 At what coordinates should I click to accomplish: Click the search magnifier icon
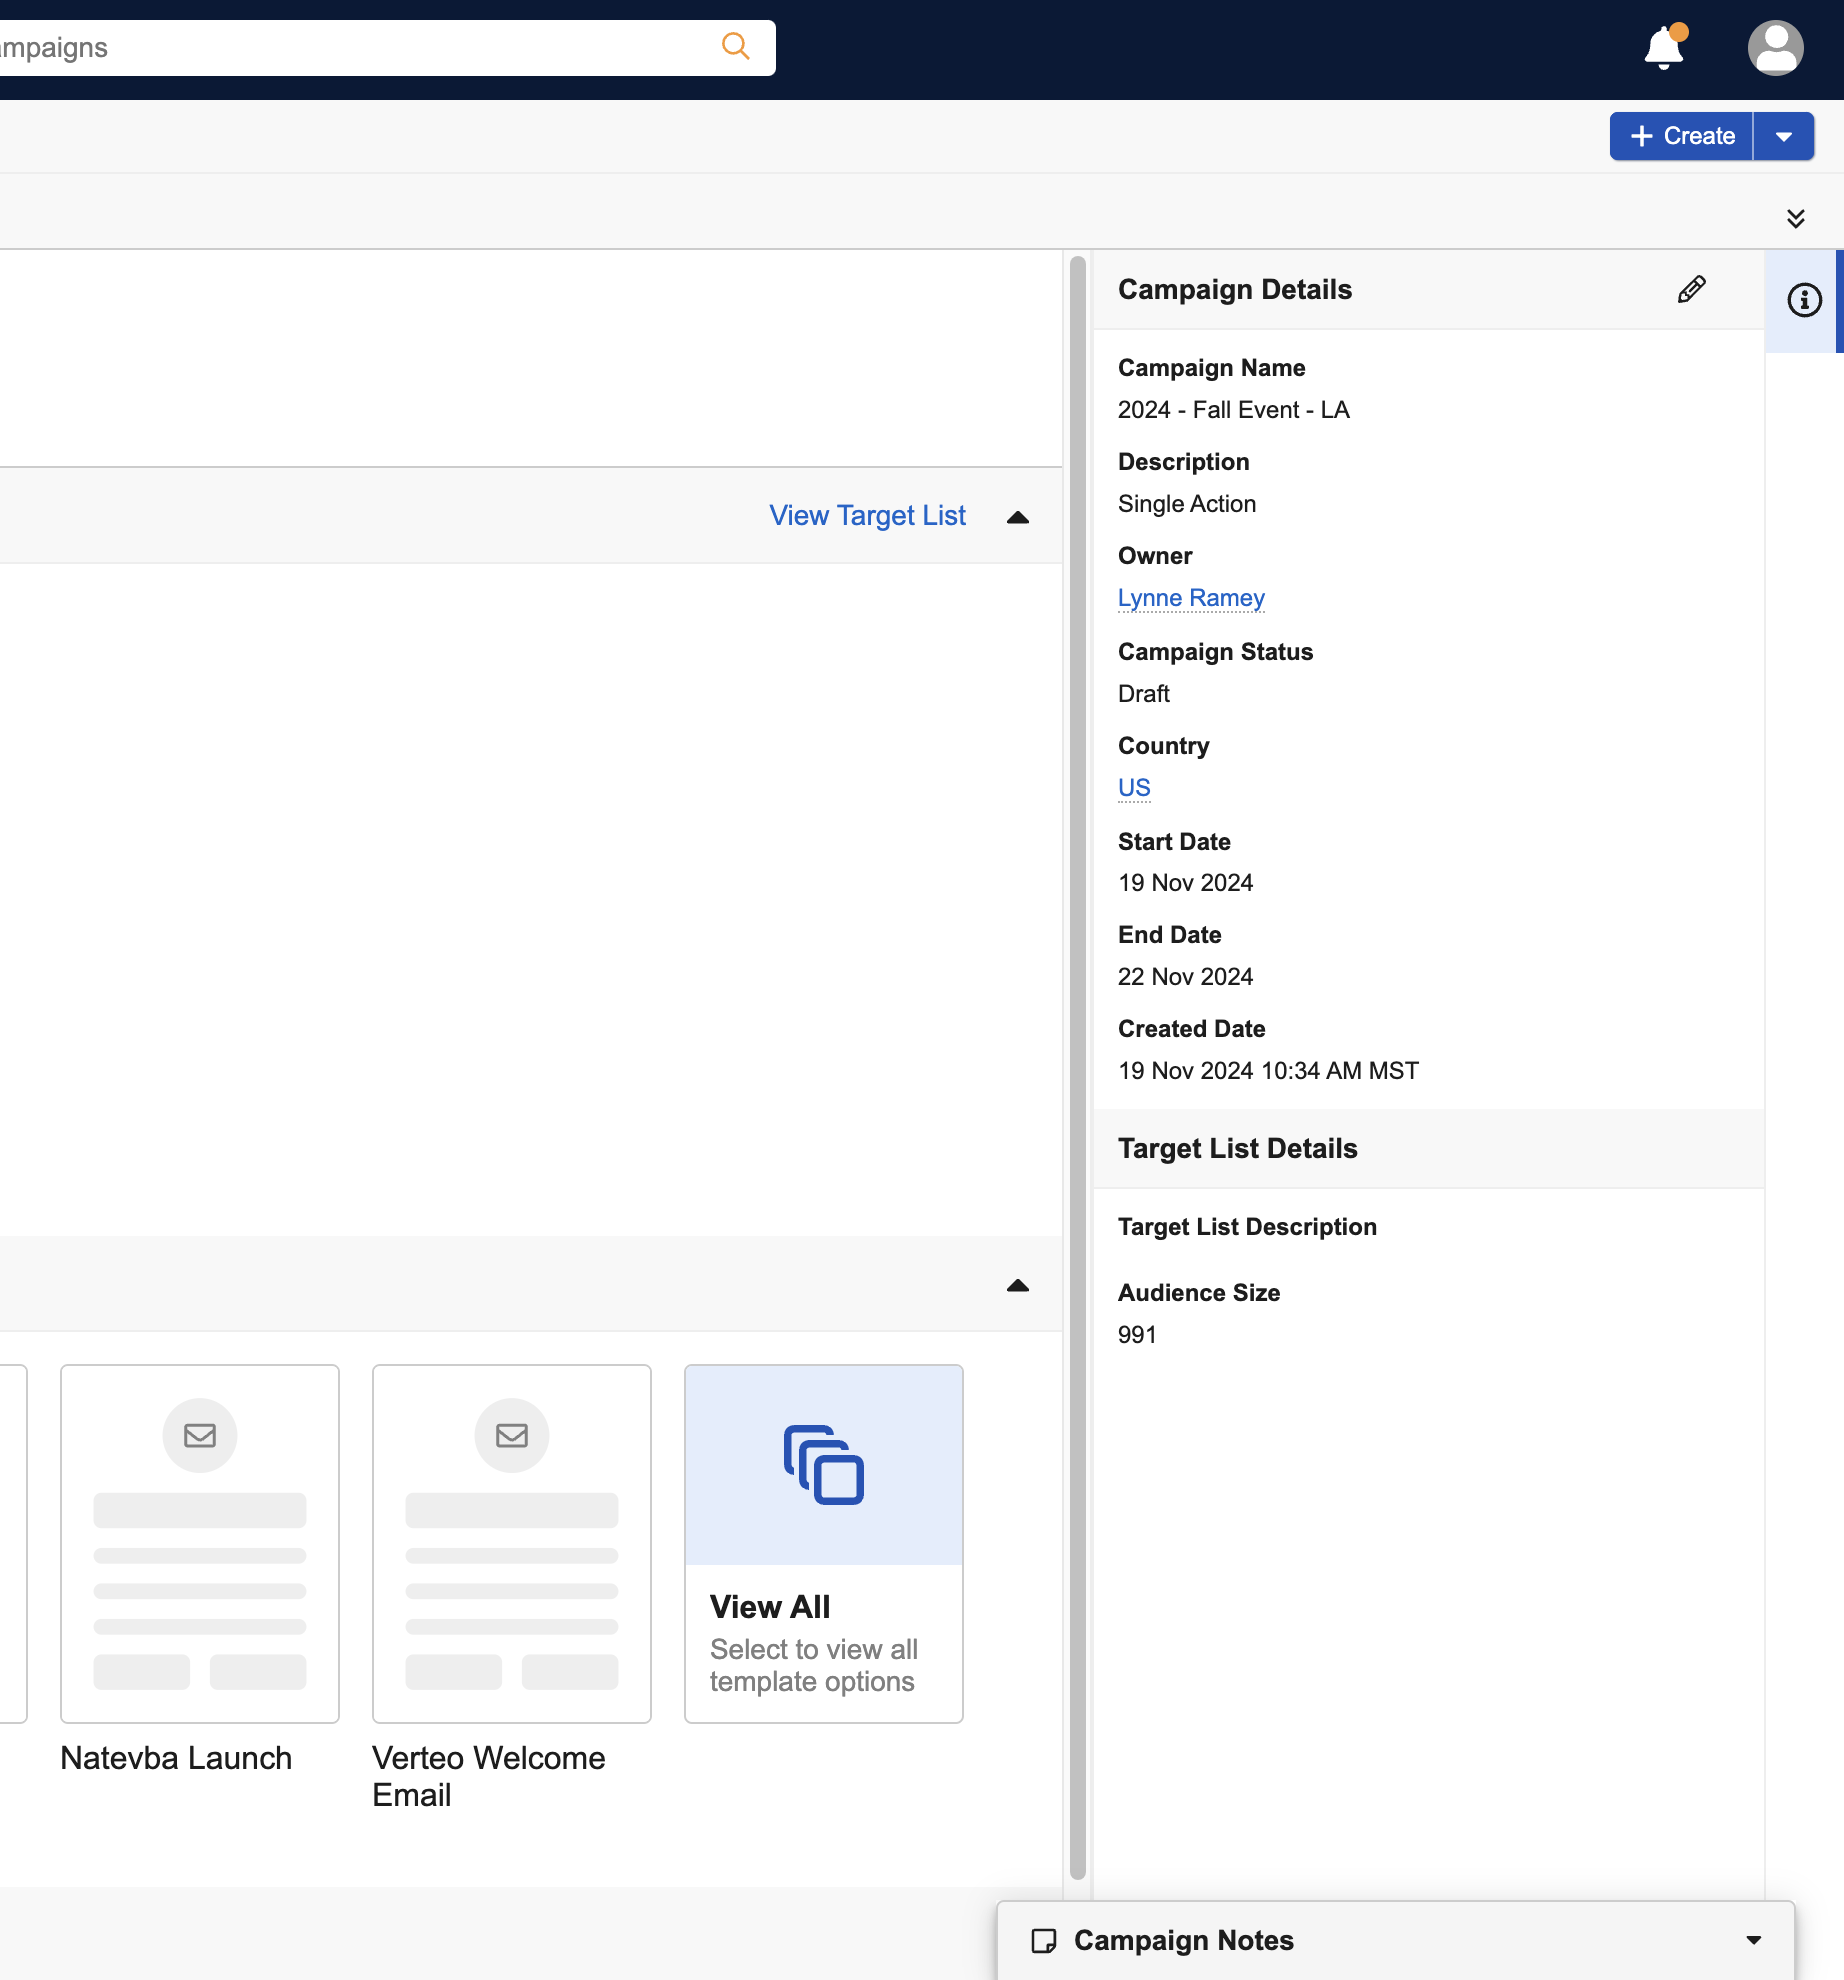(x=735, y=47)
